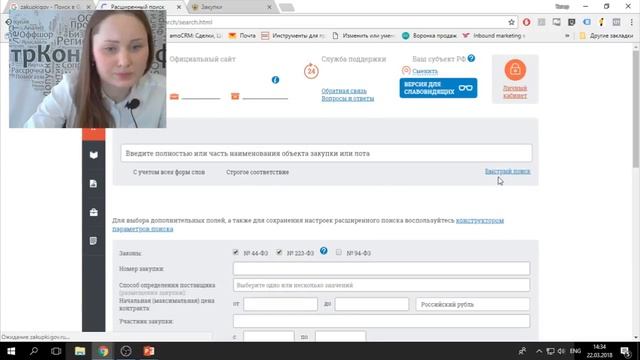
Task: Open the document icon in the dark sidebar
Action: (x=93, y=184)
